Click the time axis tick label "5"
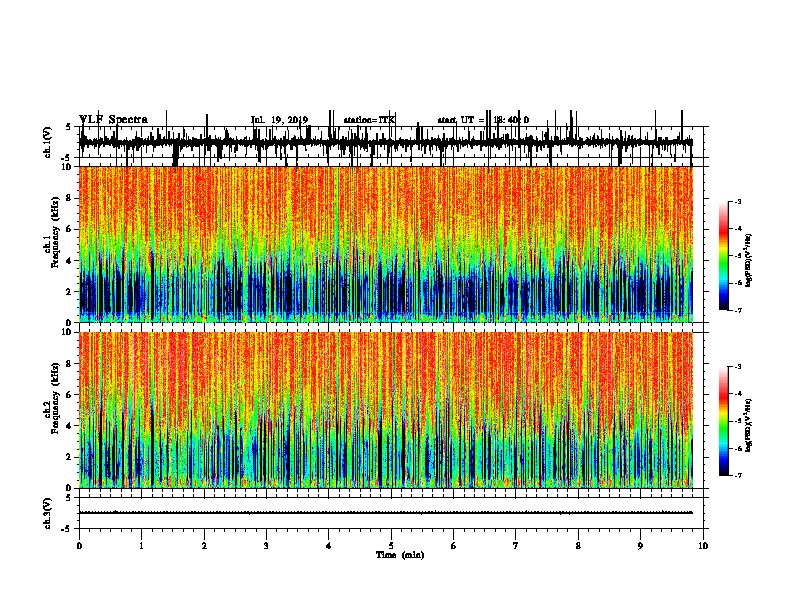Image resolution: width=792 pixels, height=612 pixels. [391, 546]
